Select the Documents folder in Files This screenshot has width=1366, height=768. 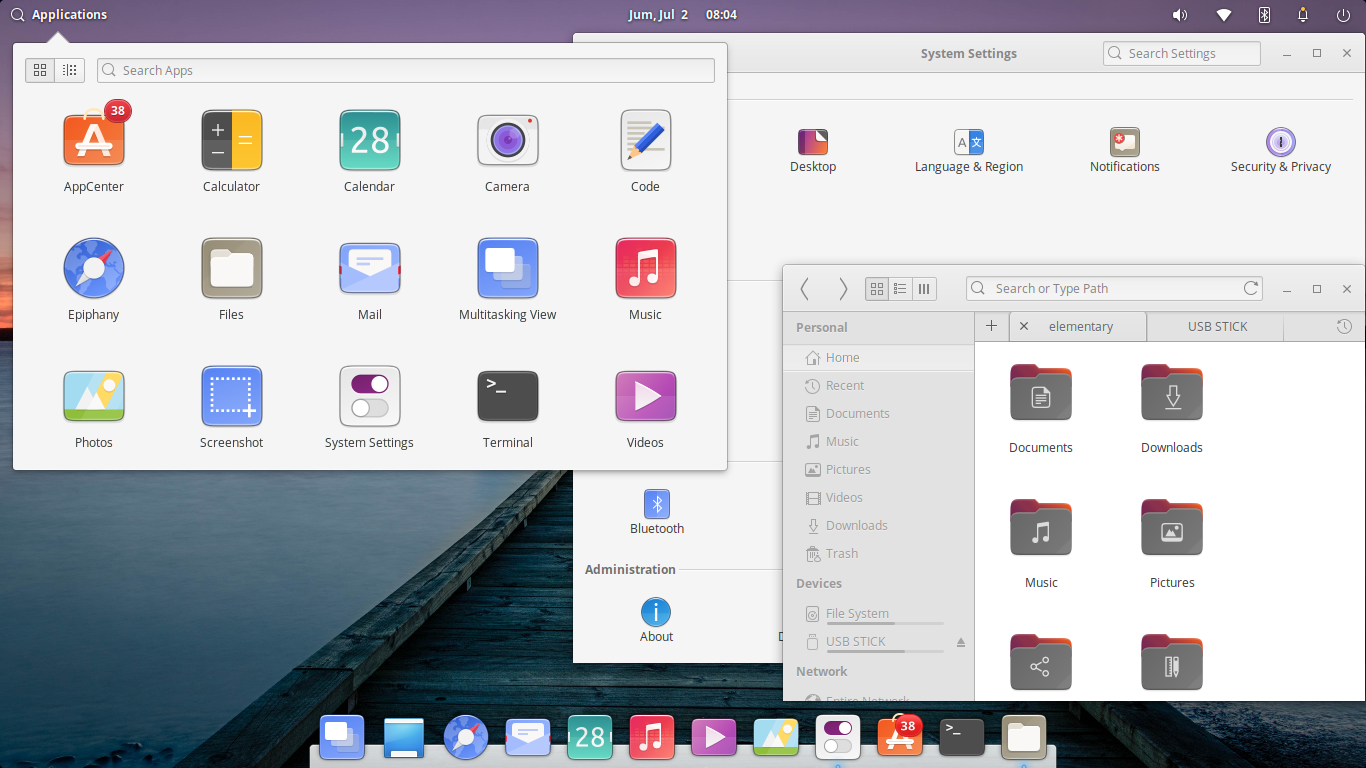[x=1041, y=410]
